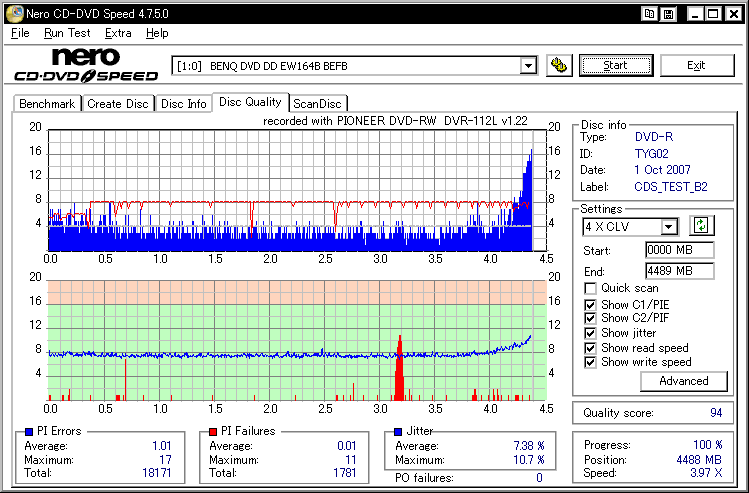Click the PIF jitter lower graph
Image resolution: width=749 pixels, height=493 pixels.
click(297, 340)
